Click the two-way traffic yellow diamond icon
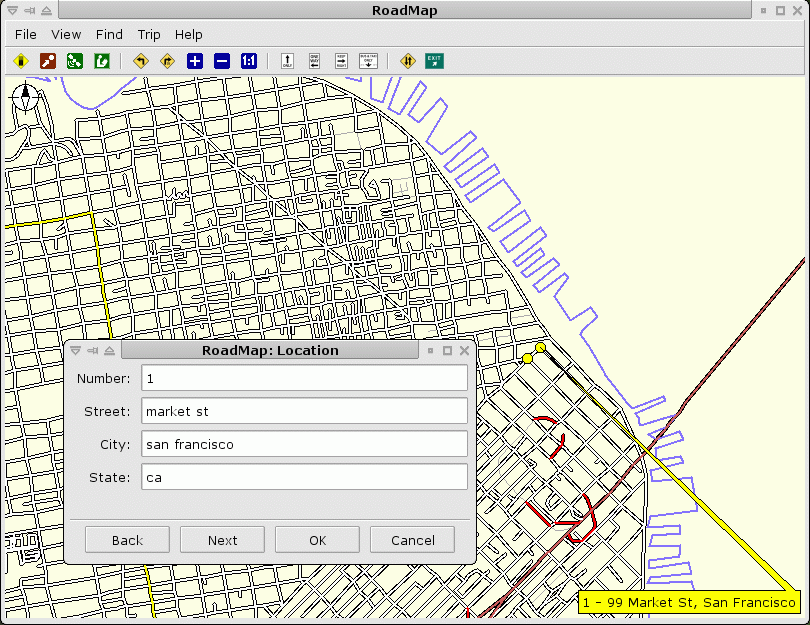Viewport: 810px width, 625px height. (x=407, y=61)
